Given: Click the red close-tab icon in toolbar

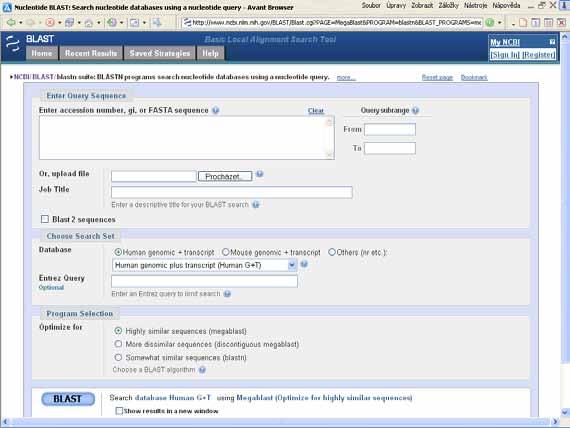Looking at the screenshot, I should coord(561,23).
